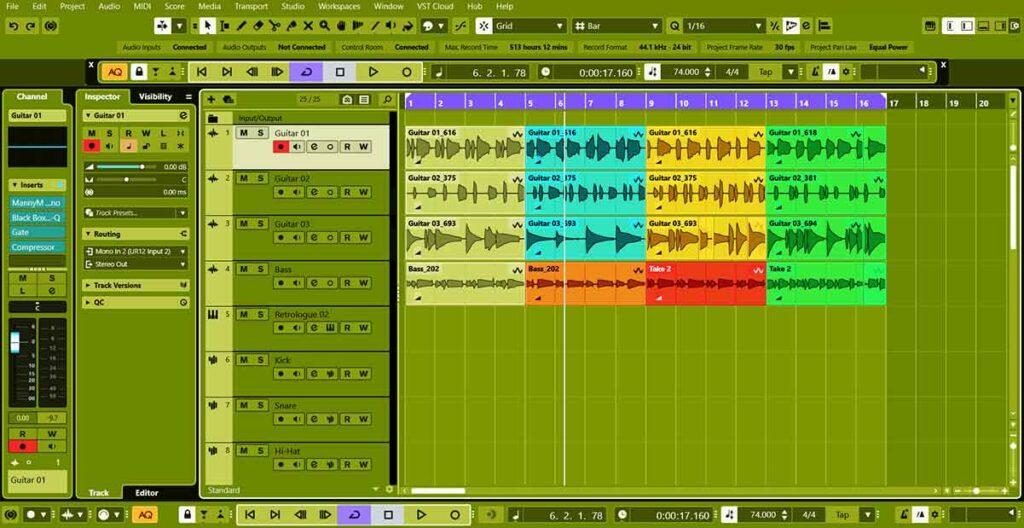Open track search magnifier in track list
The image size is (1024, 528).
click(387, 99)
